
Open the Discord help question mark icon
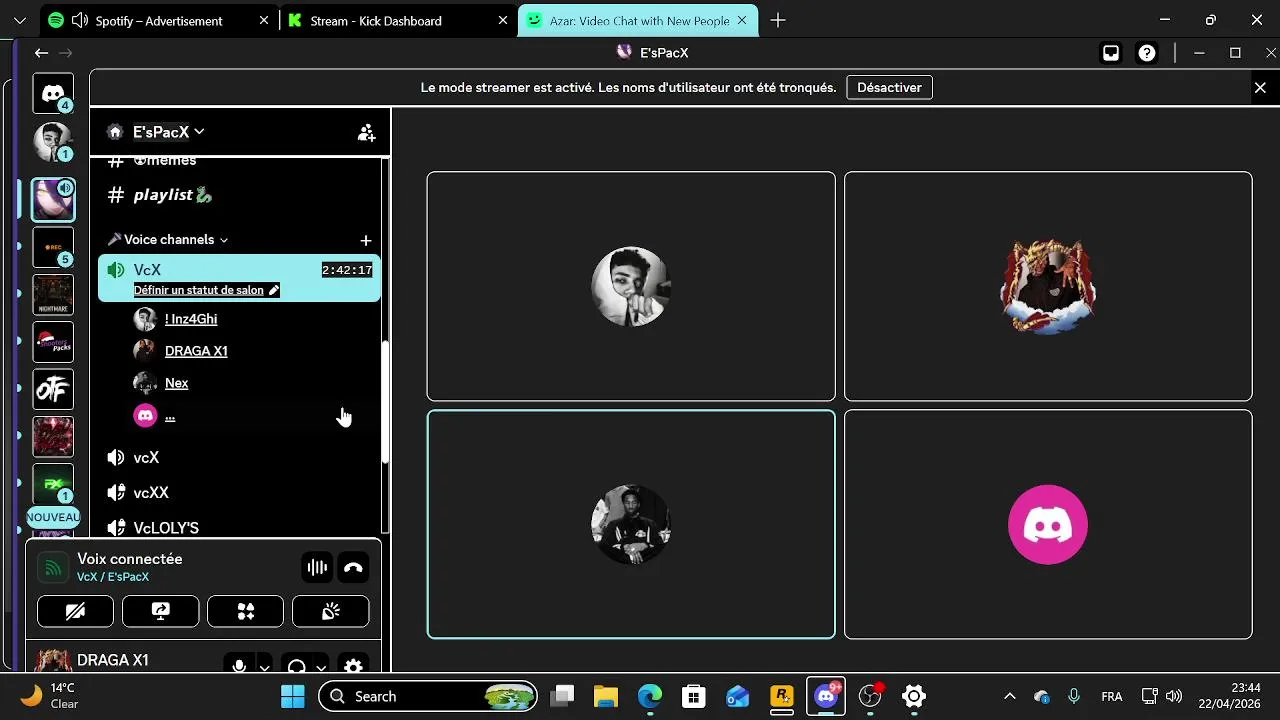[1147, 53]
